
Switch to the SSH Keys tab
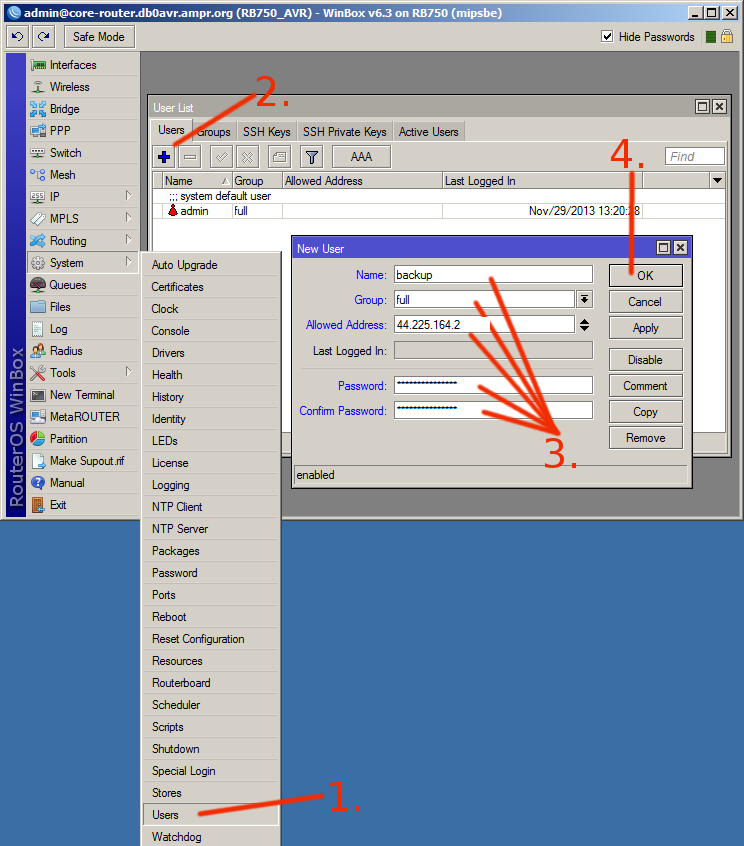click(267, 132)
